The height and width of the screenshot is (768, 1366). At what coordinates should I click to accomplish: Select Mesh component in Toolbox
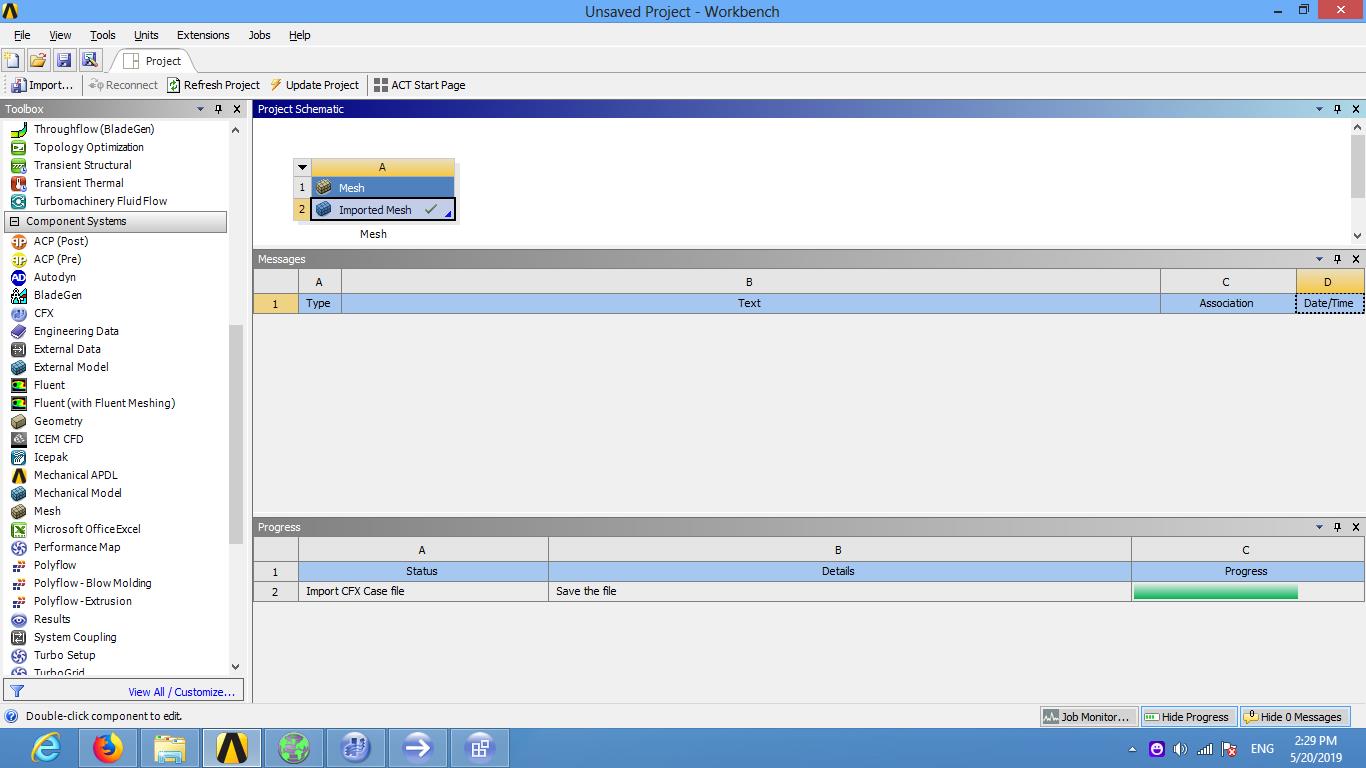[x=47, y=511]
